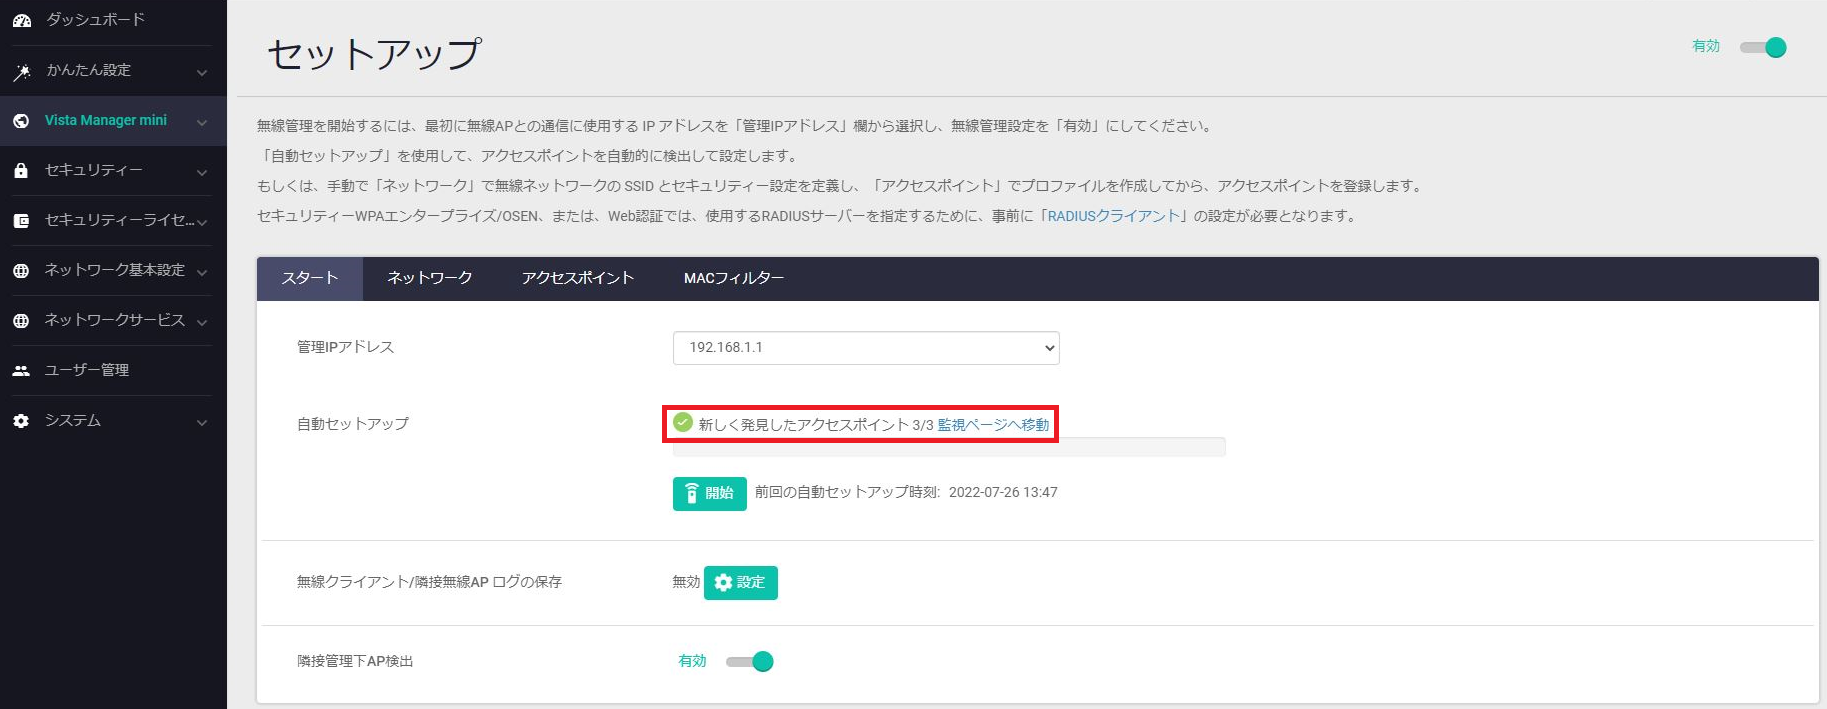Click the license icon beside セキュリティーライセンス
The width and height of the screenshot is (1827, 709).
[21, 221]
